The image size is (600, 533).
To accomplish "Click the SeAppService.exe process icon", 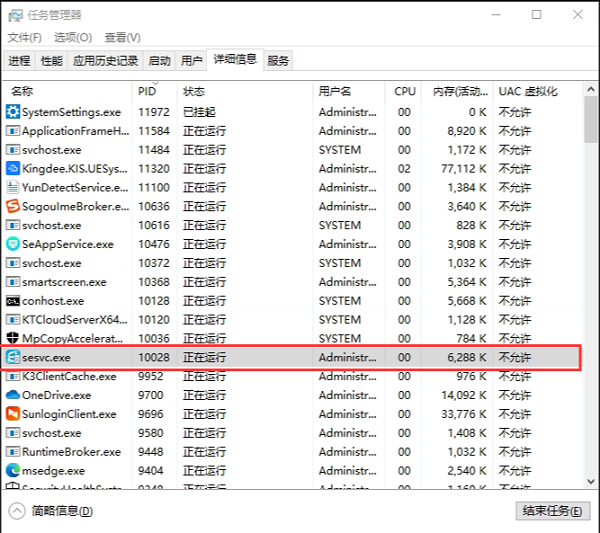I will (13, 244).
